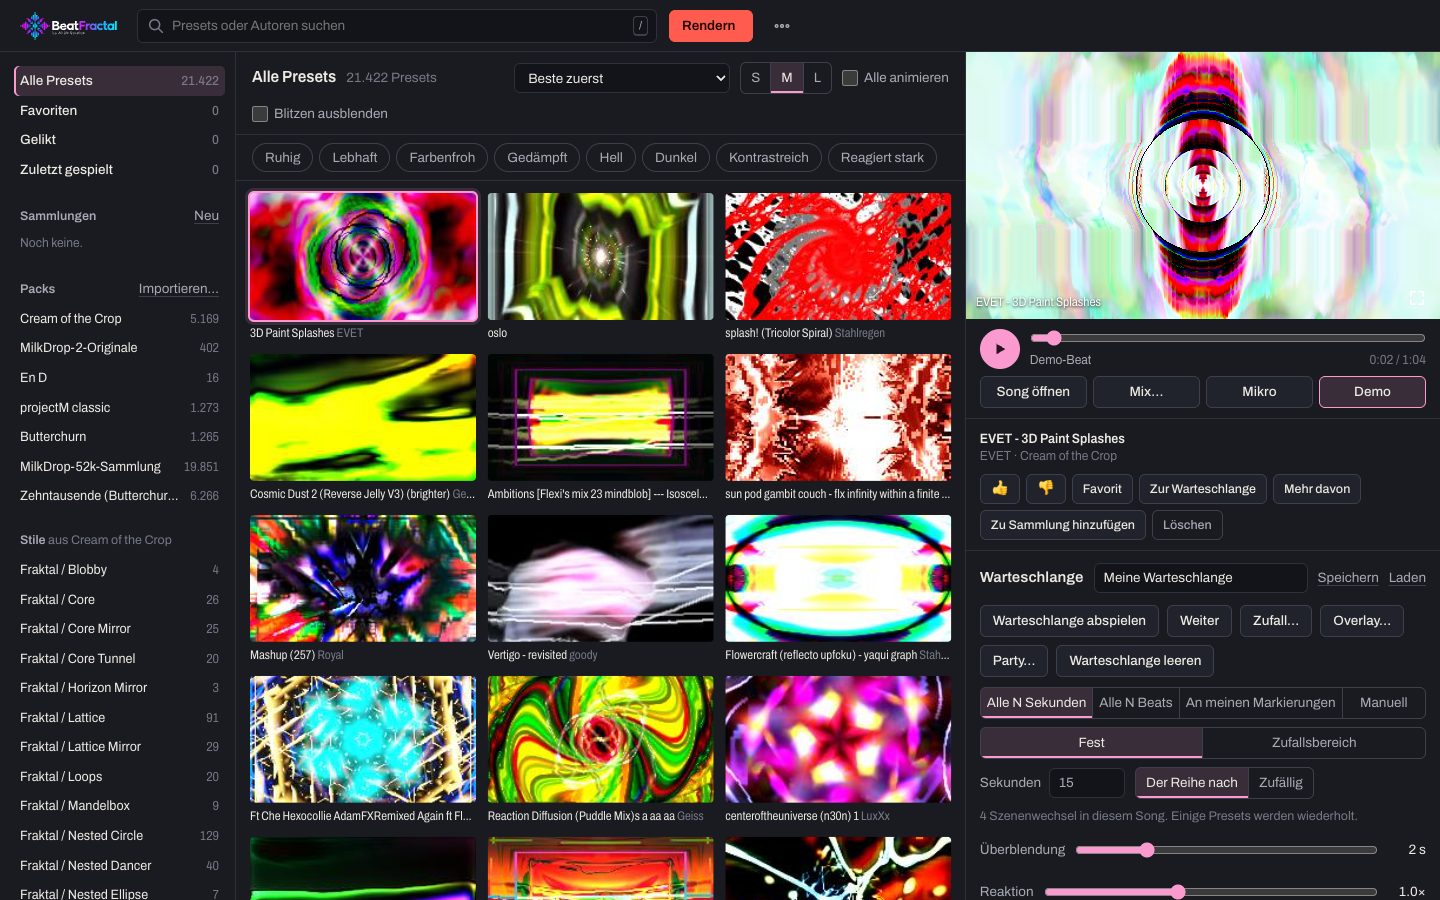Click the Laden link
Viewport: 1440px width, 900px height.
click(1407, 578)
